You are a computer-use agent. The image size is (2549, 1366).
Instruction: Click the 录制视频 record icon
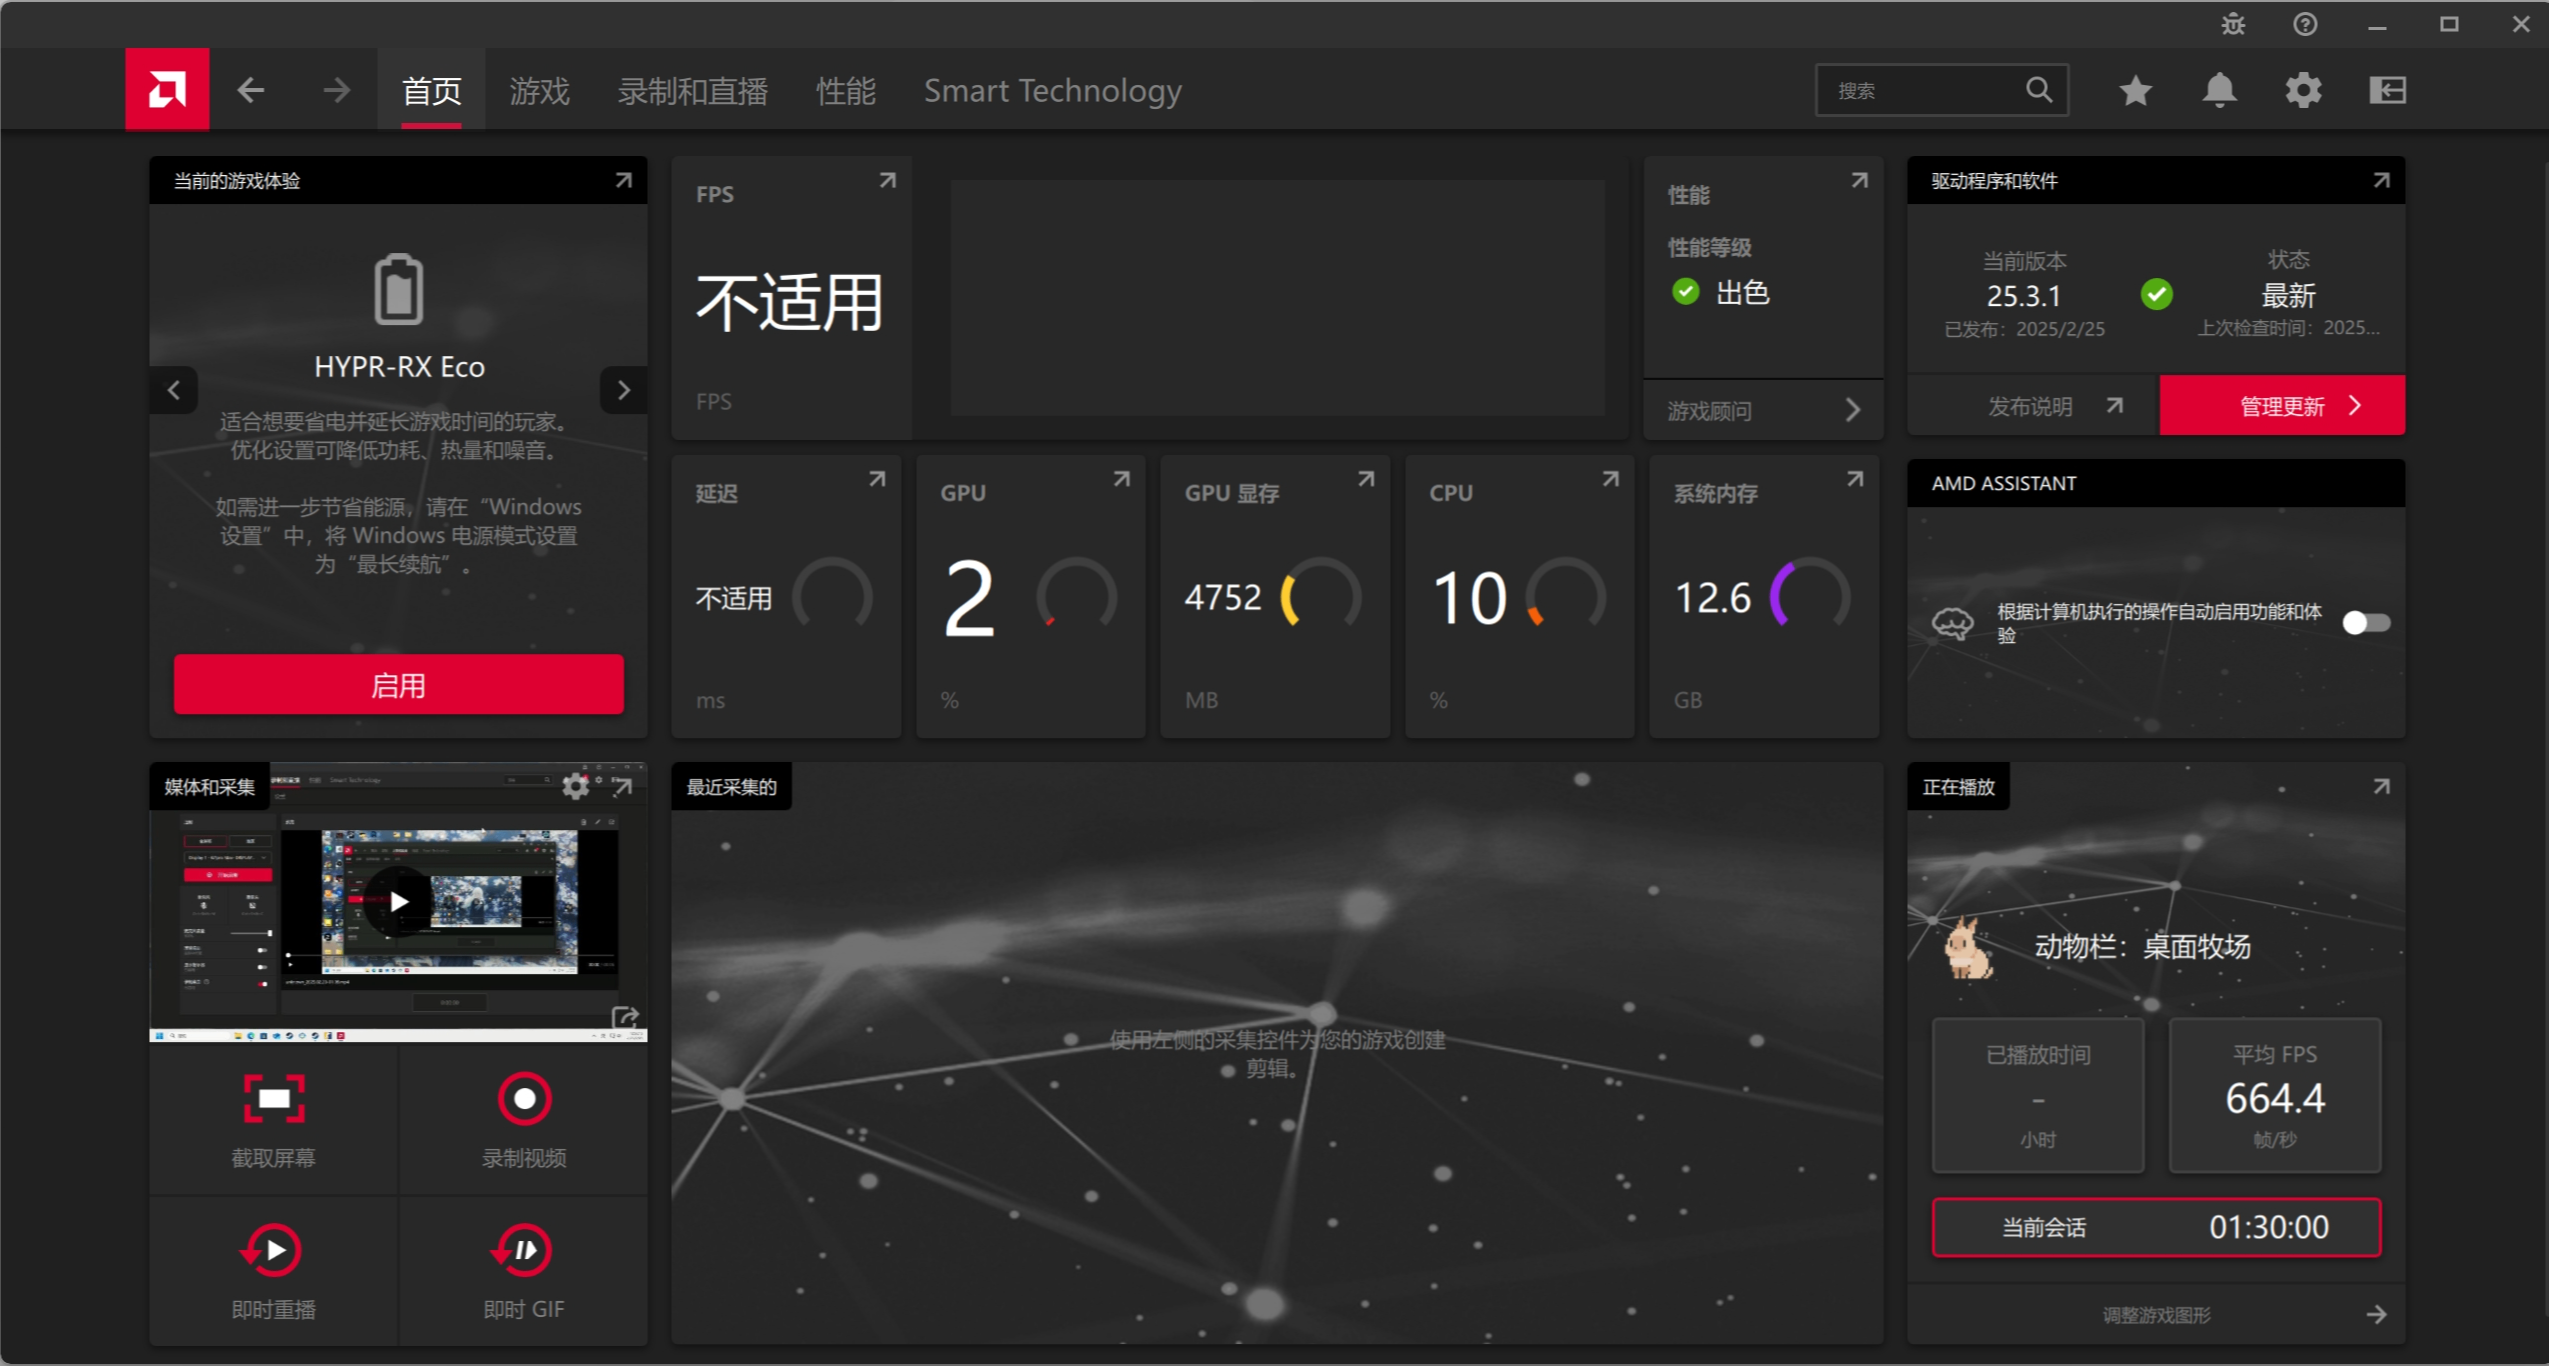click(524, 1099)
